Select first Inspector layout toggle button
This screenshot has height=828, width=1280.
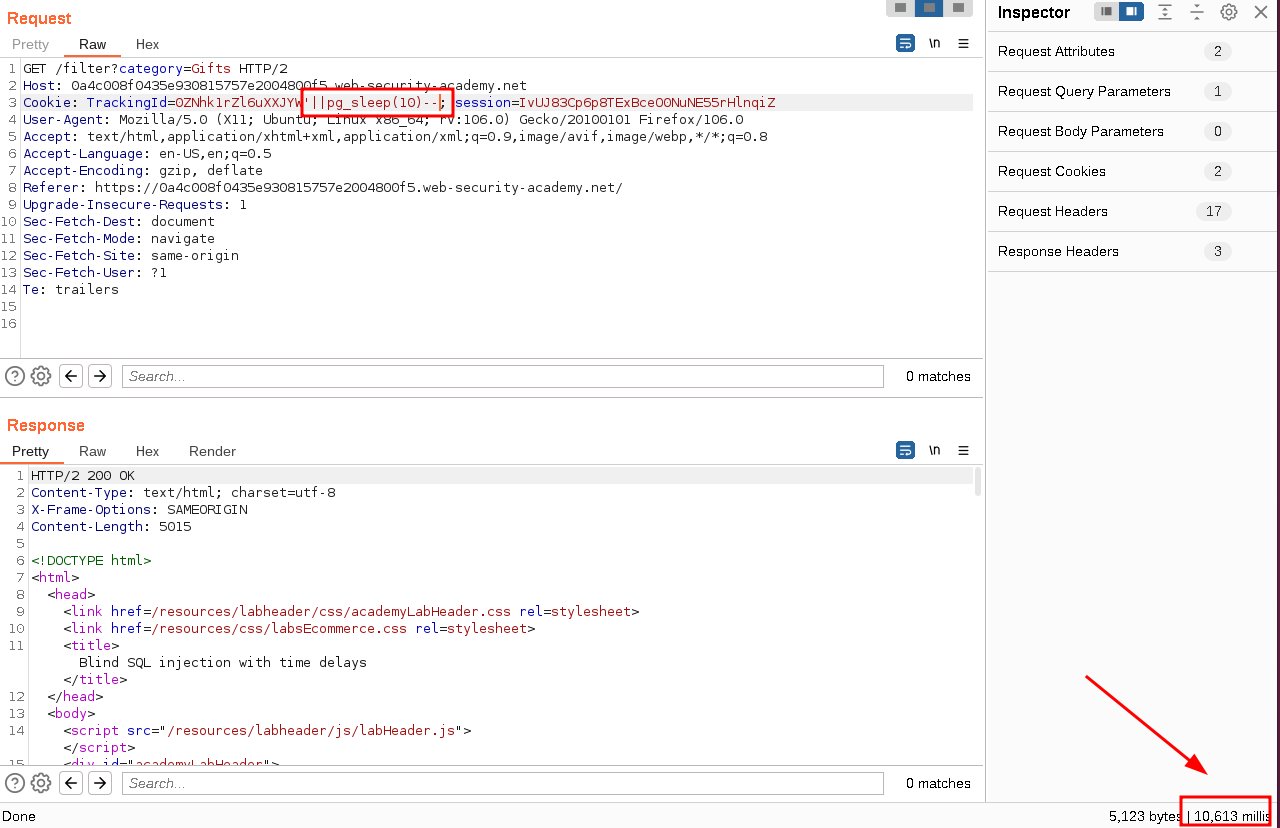click(x=1106, y=12)
